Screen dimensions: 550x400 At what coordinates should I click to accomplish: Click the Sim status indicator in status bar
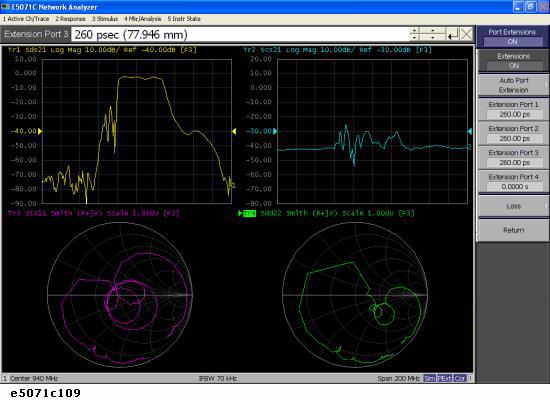430,378
